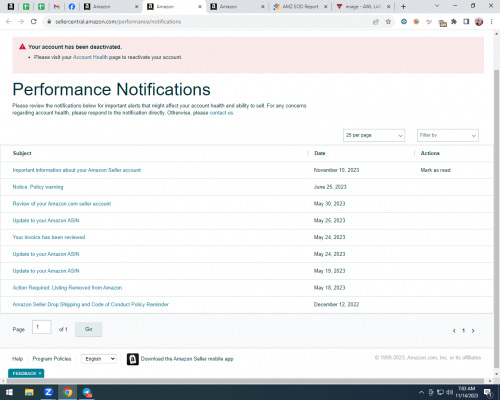Viewport: 500px width, 400px height.
Task: Open the tab search chevron
Action: point(437,6)
